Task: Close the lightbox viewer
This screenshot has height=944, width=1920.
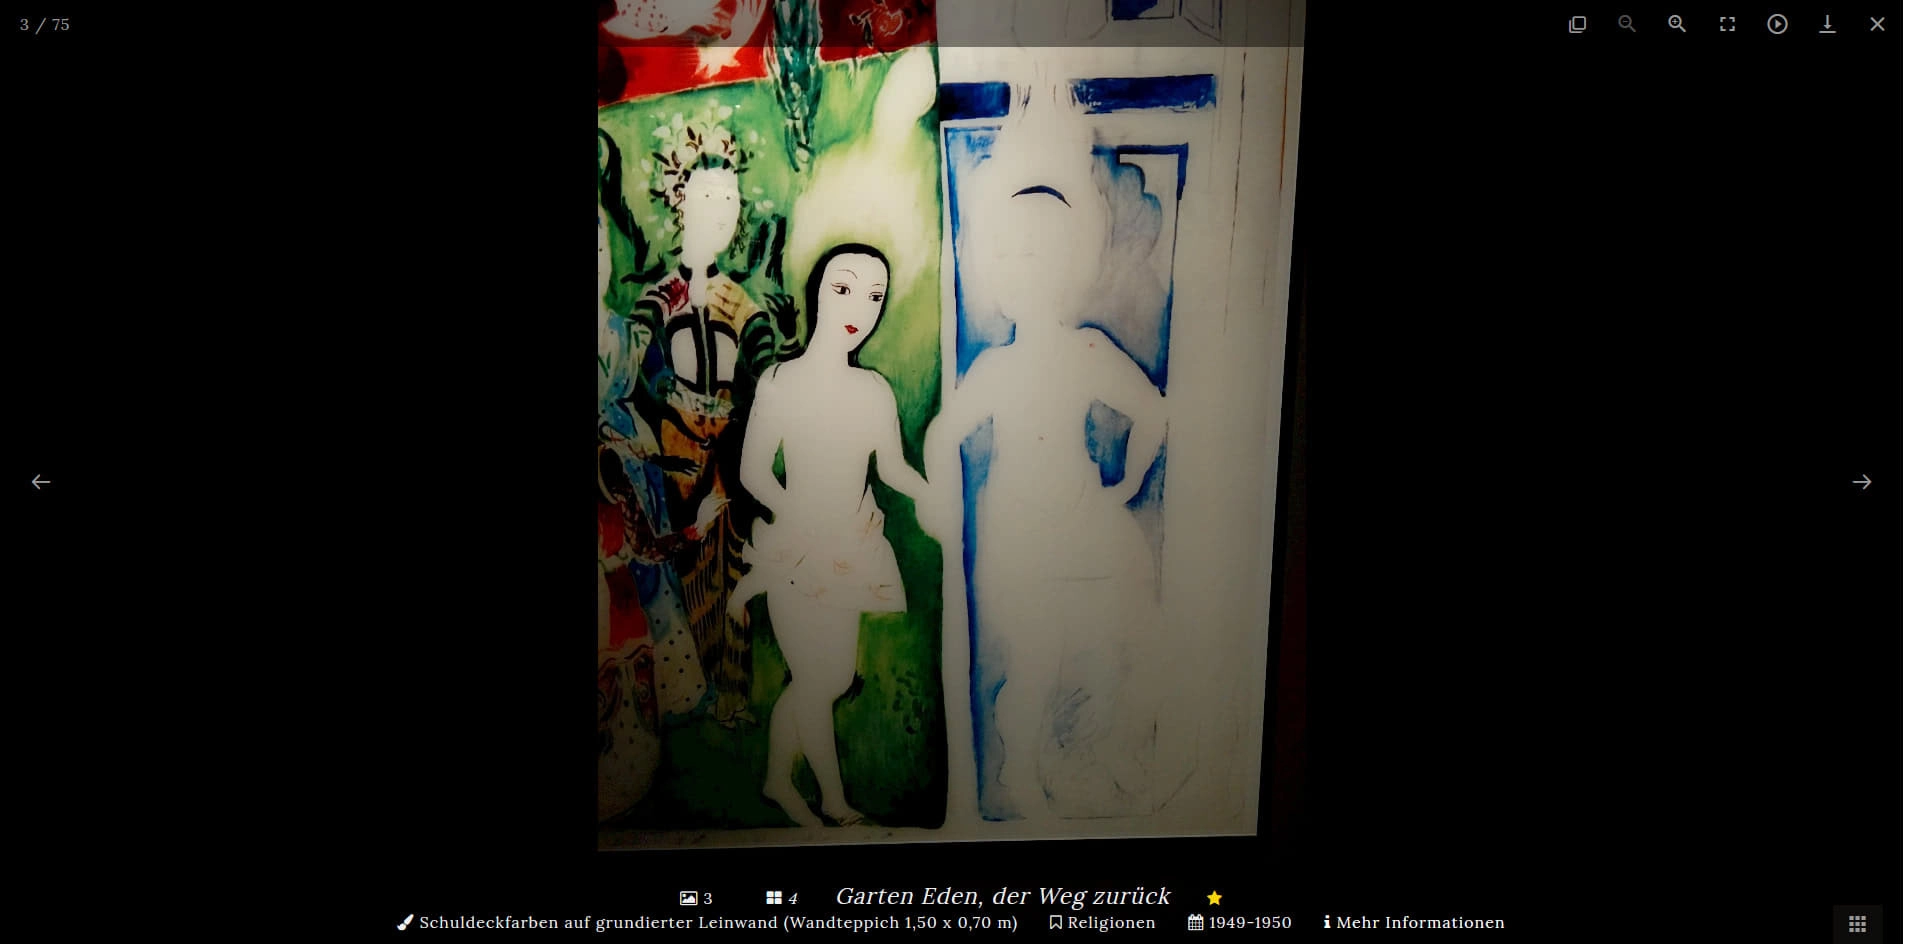Action: tap(1877, 24)
